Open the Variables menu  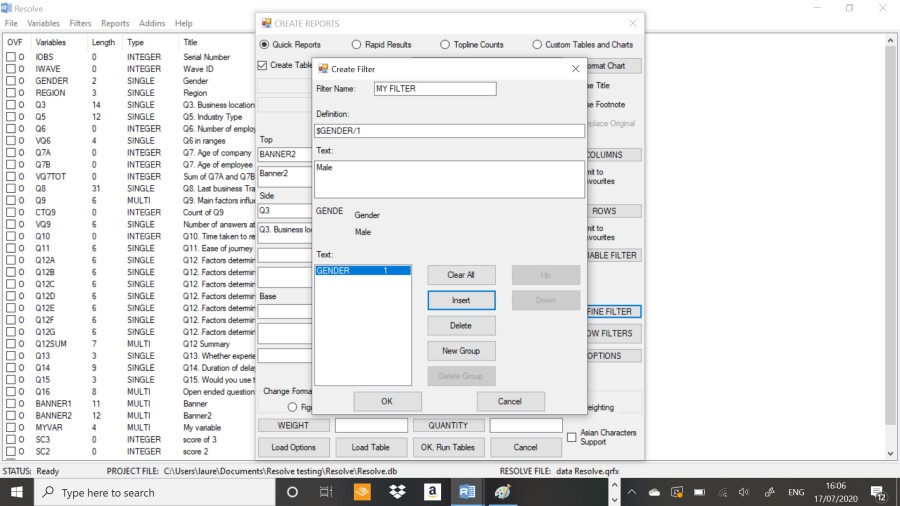44,24
